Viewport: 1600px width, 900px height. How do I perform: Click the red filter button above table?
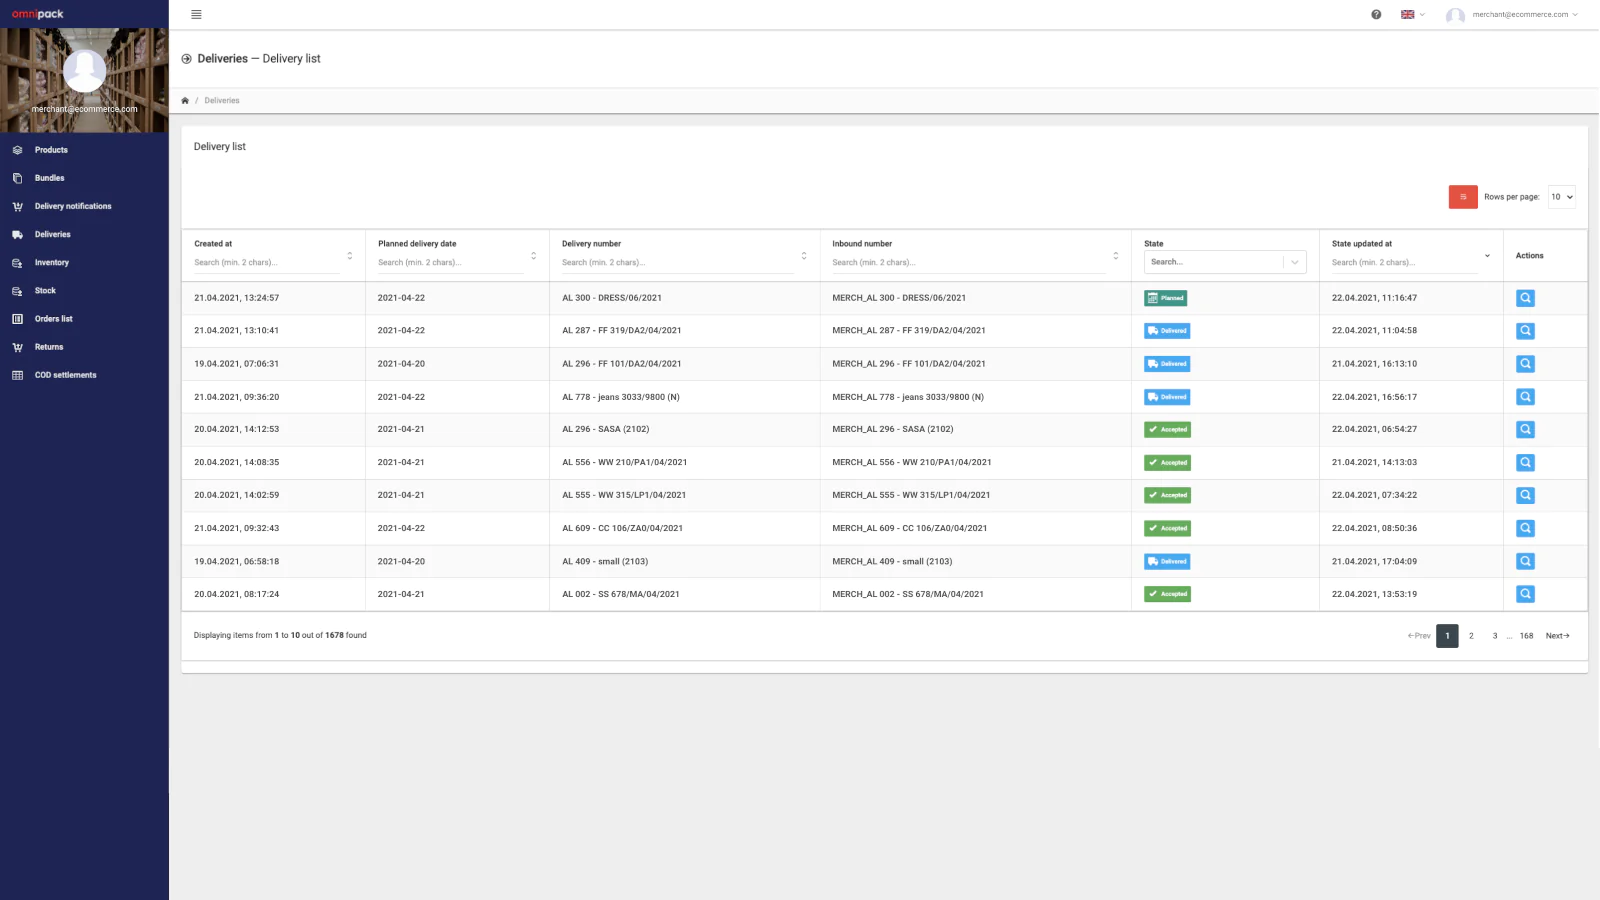tap(1462, 197)
